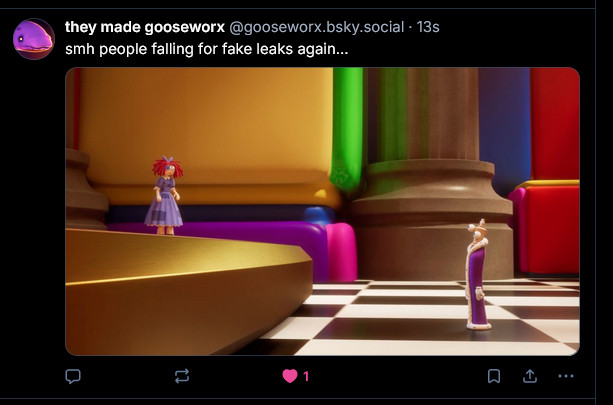
Task: Repost using the looping arrows icon
Action: (182, 376)
